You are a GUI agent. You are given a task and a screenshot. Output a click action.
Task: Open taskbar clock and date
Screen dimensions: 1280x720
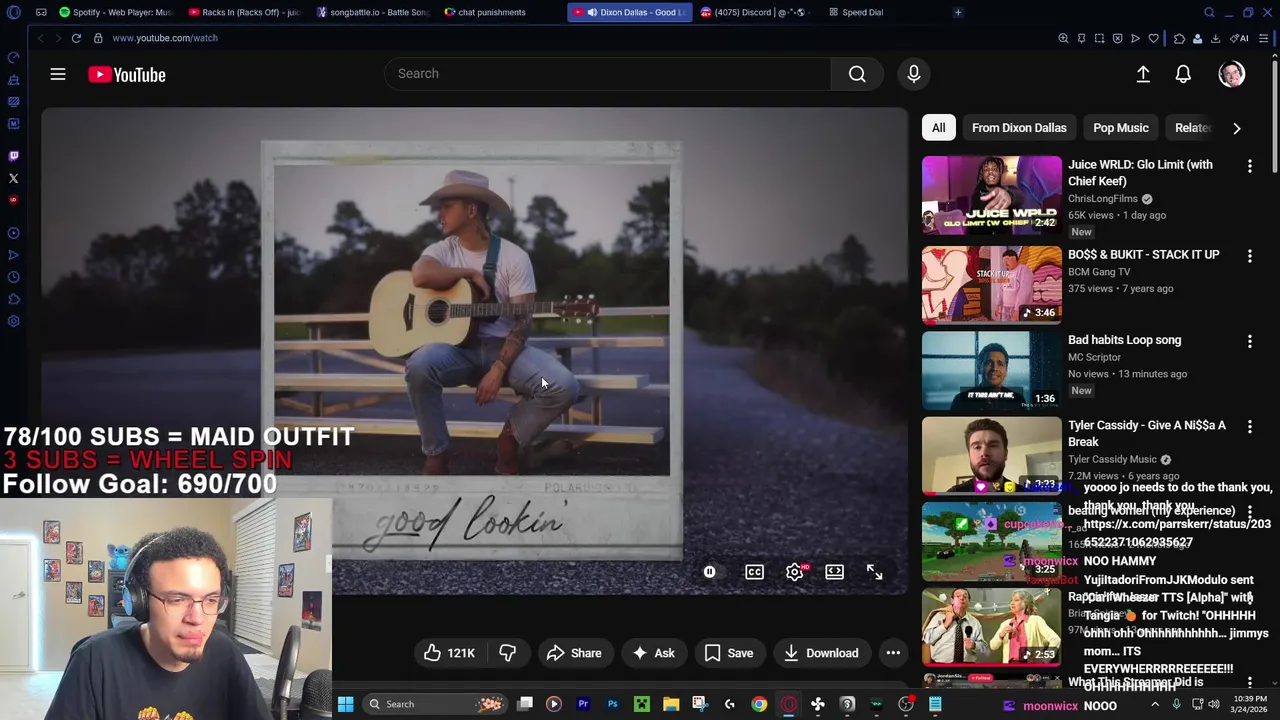1249,704
